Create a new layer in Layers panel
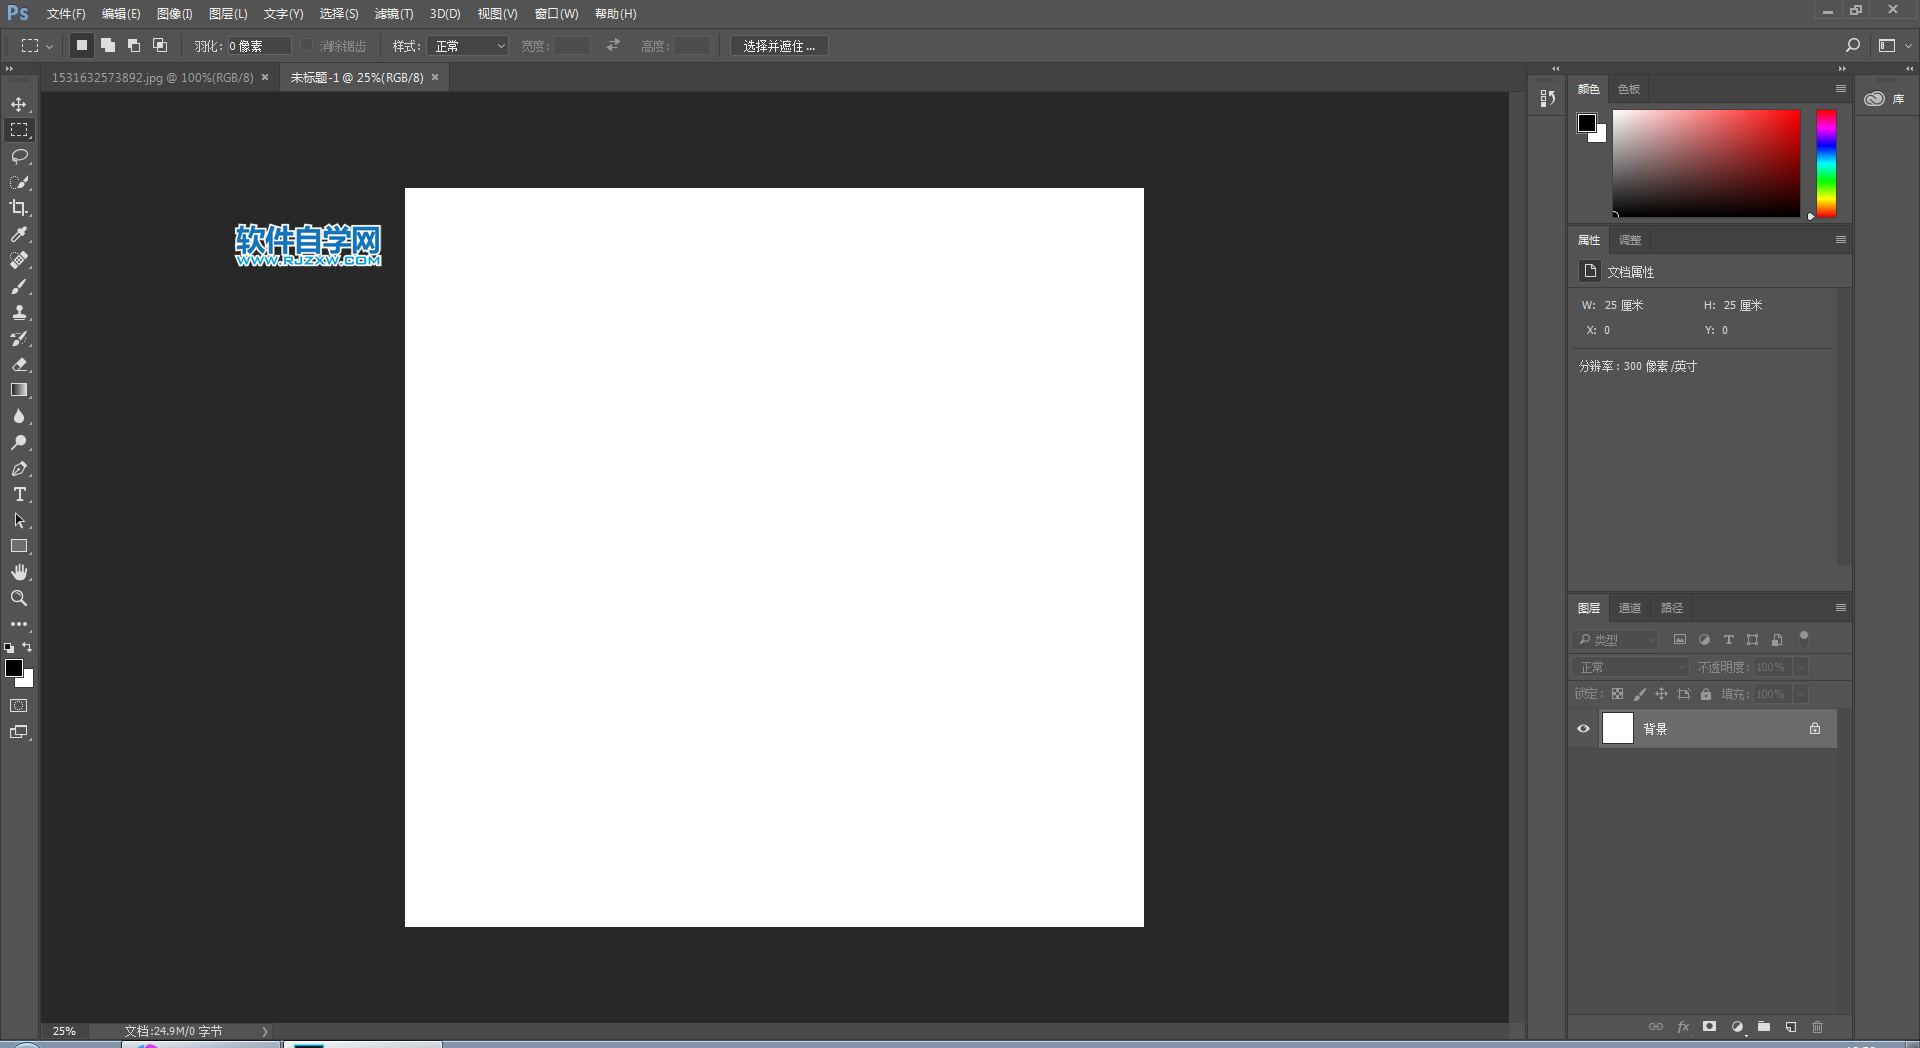The height and width of the screenshot is (1048, 1920). (x=1791, y=1027)
